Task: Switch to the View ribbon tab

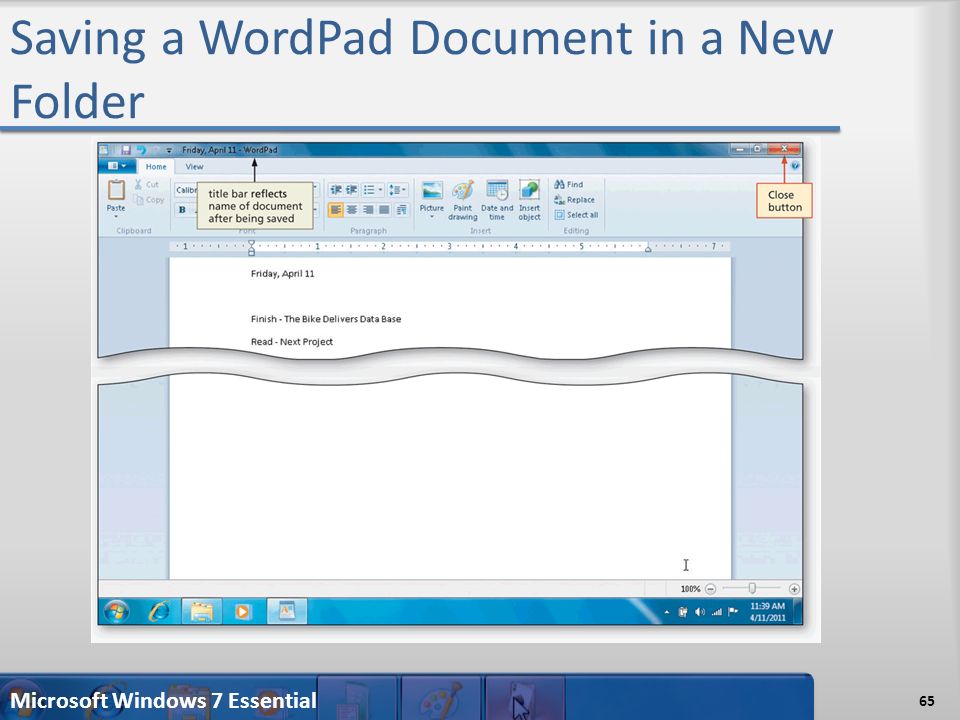Action: (x=194, y=167)
